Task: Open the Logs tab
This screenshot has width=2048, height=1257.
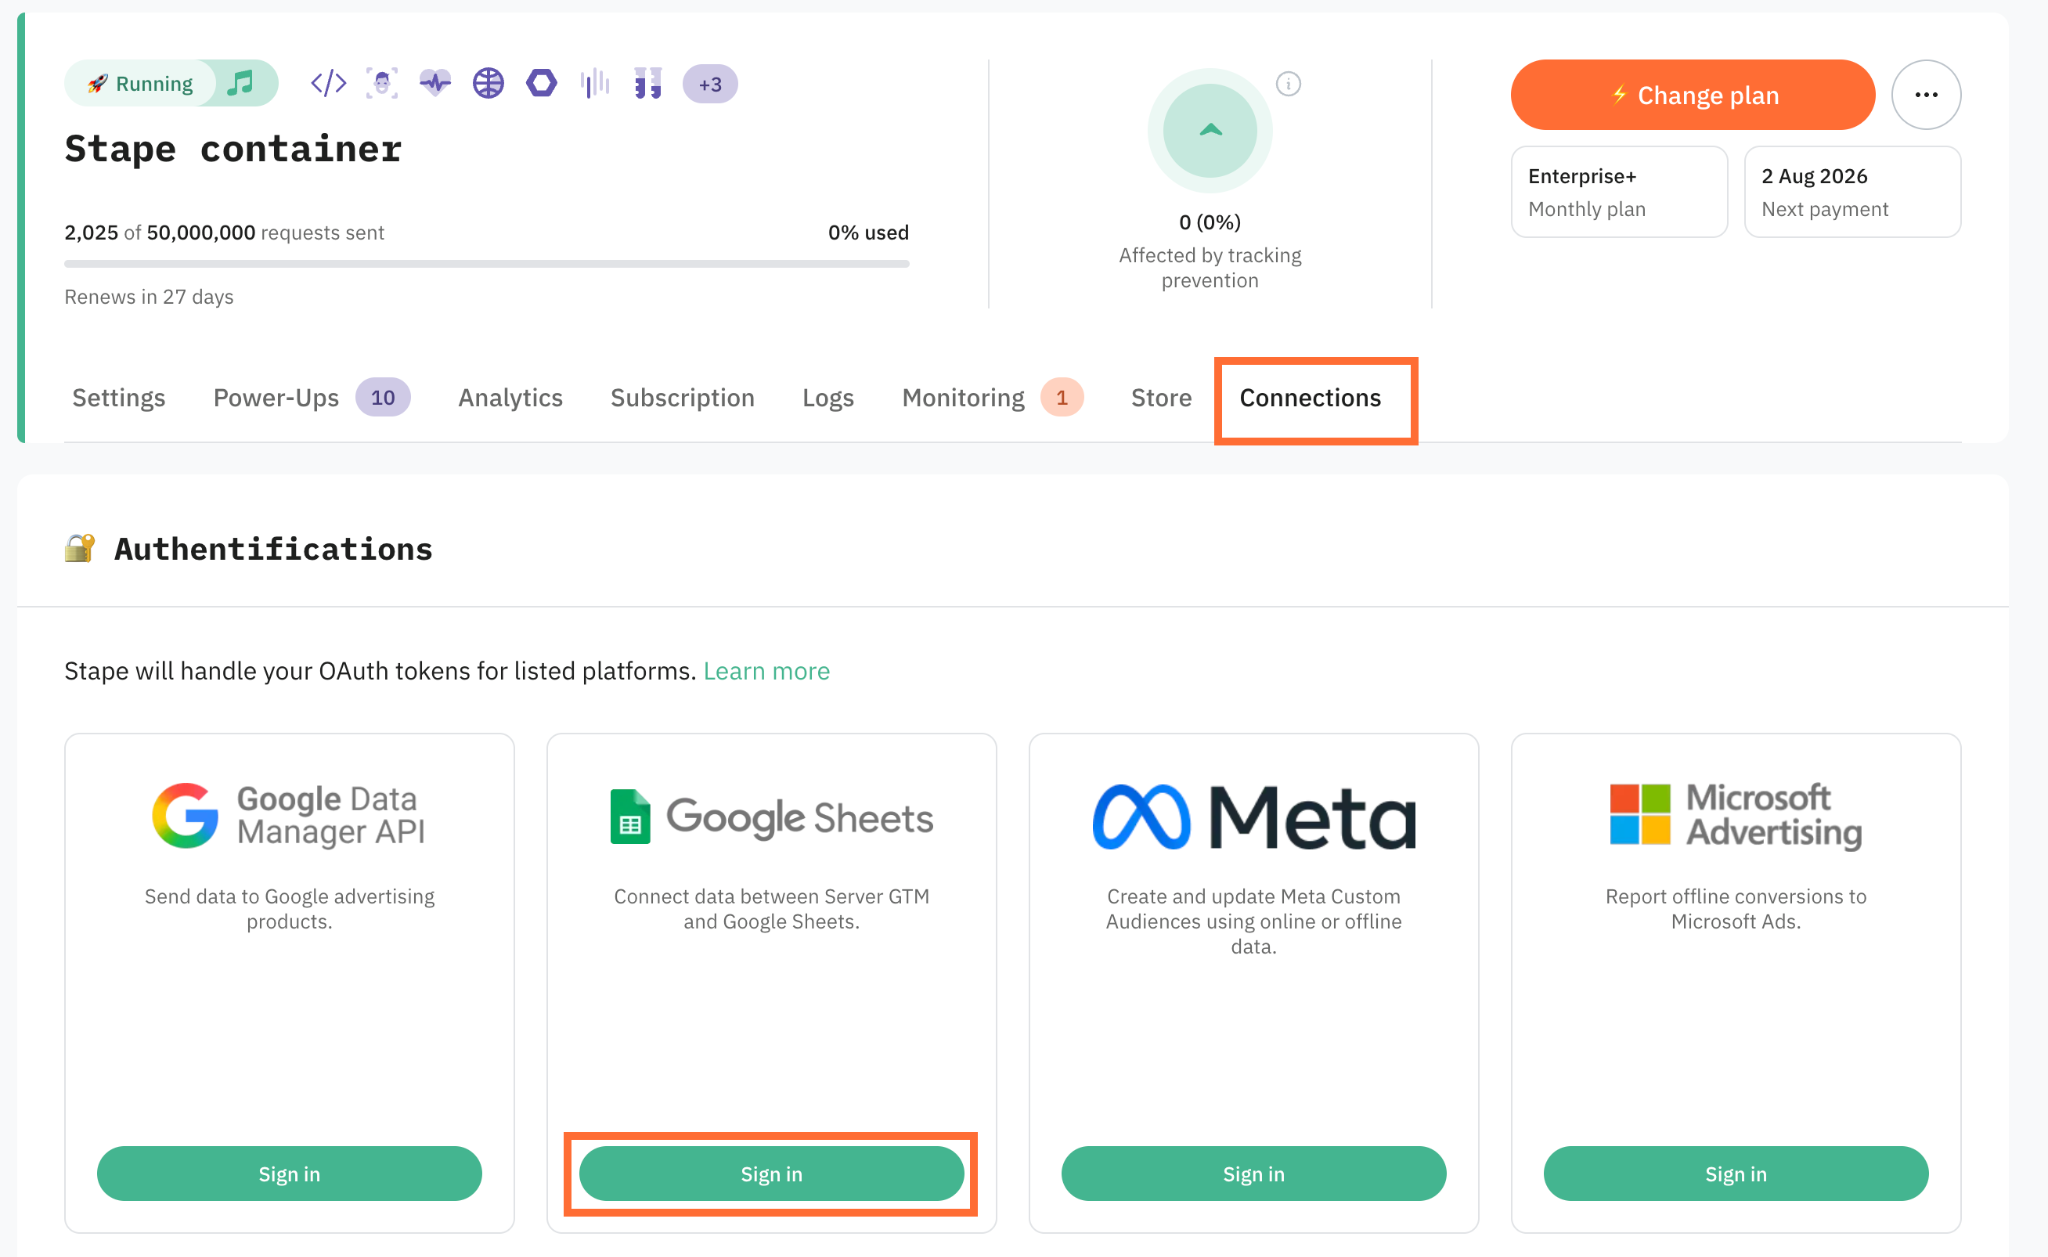Action: pyautogui.click(x=828, y=398)
